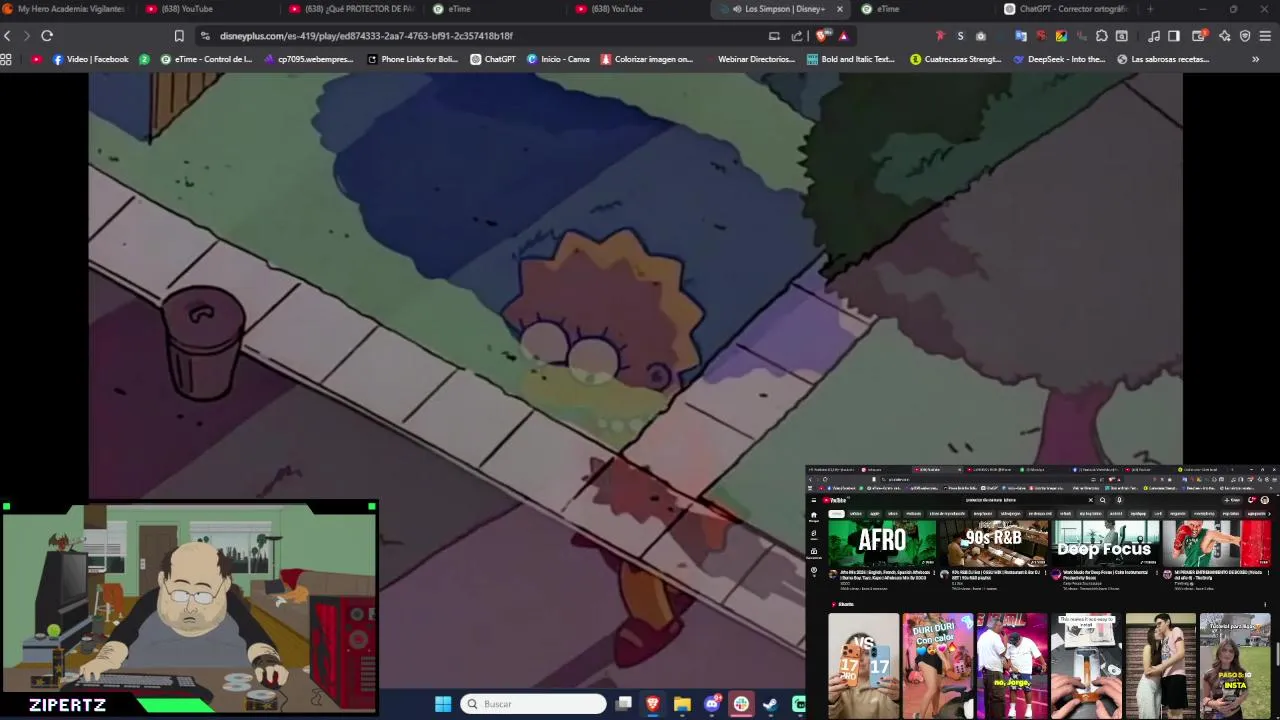The image size is (1280, 720).
Task: Go forward one page in the browser
Action: point(27,36)
